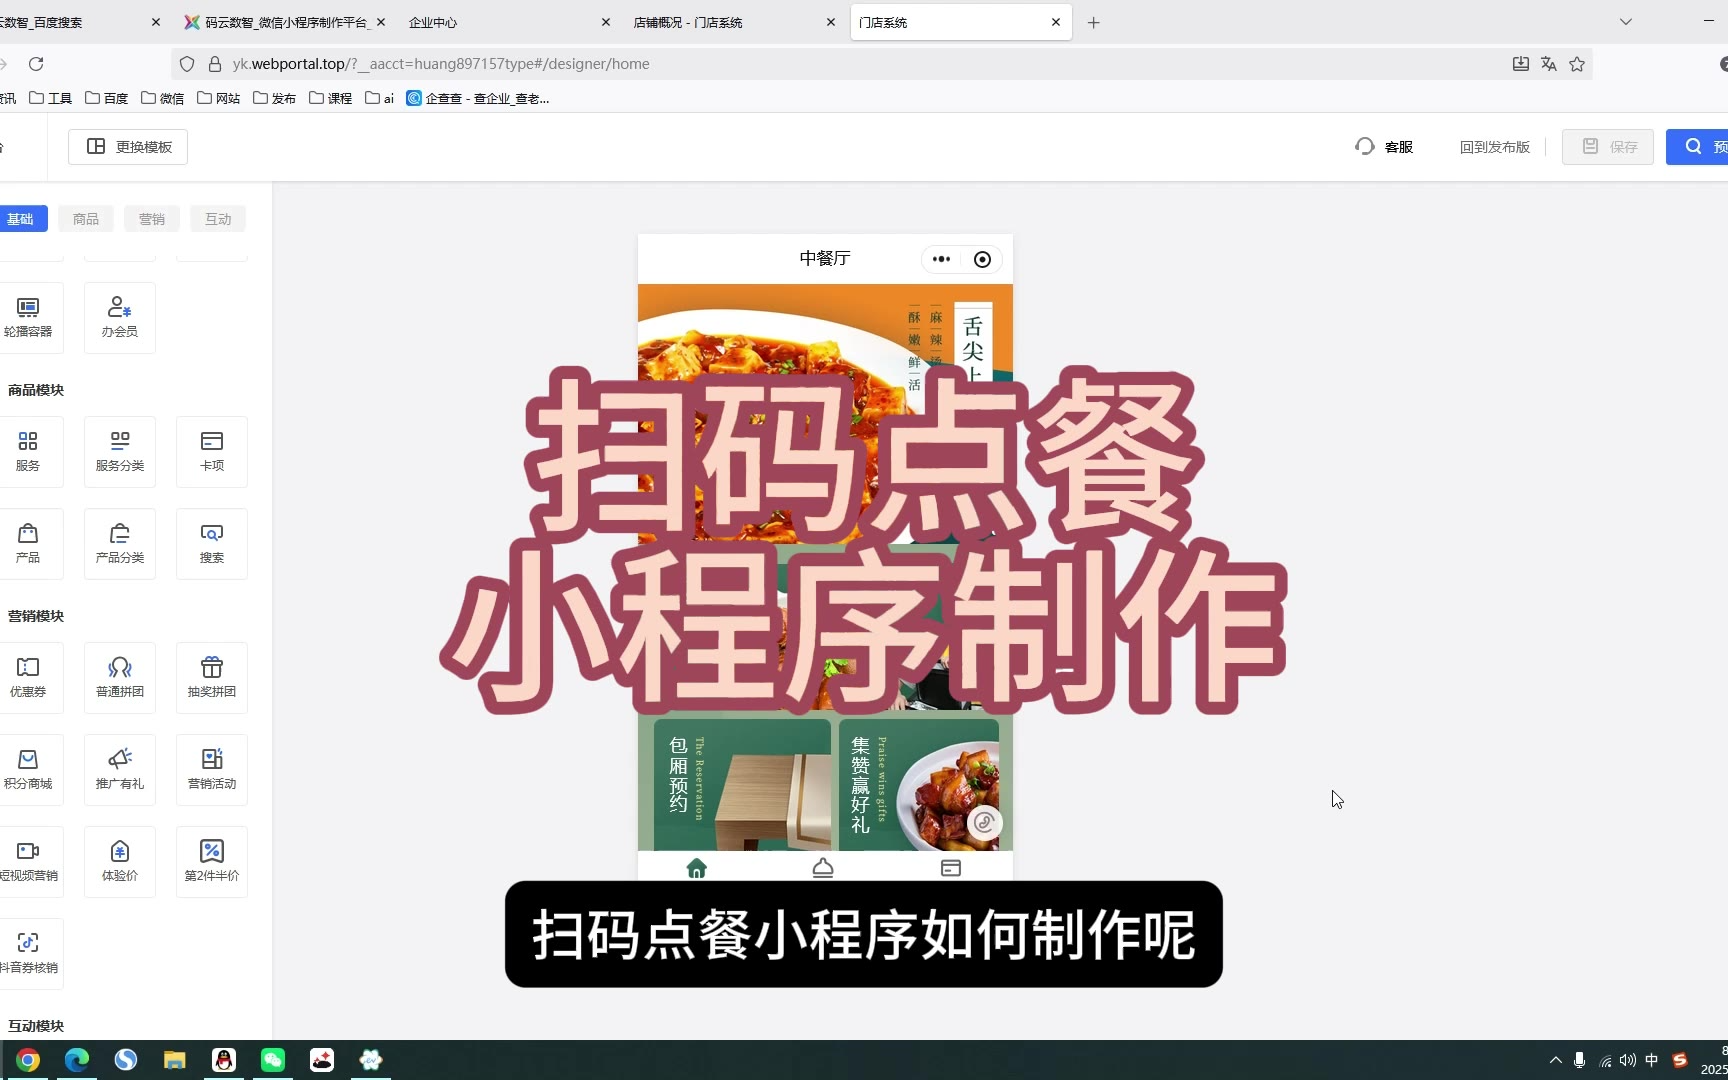The height and width of the screenshot is (1080, 1728).
Task: Click the 产品分类 module icon
Action: pyautogui.click(x=119, y=543)
